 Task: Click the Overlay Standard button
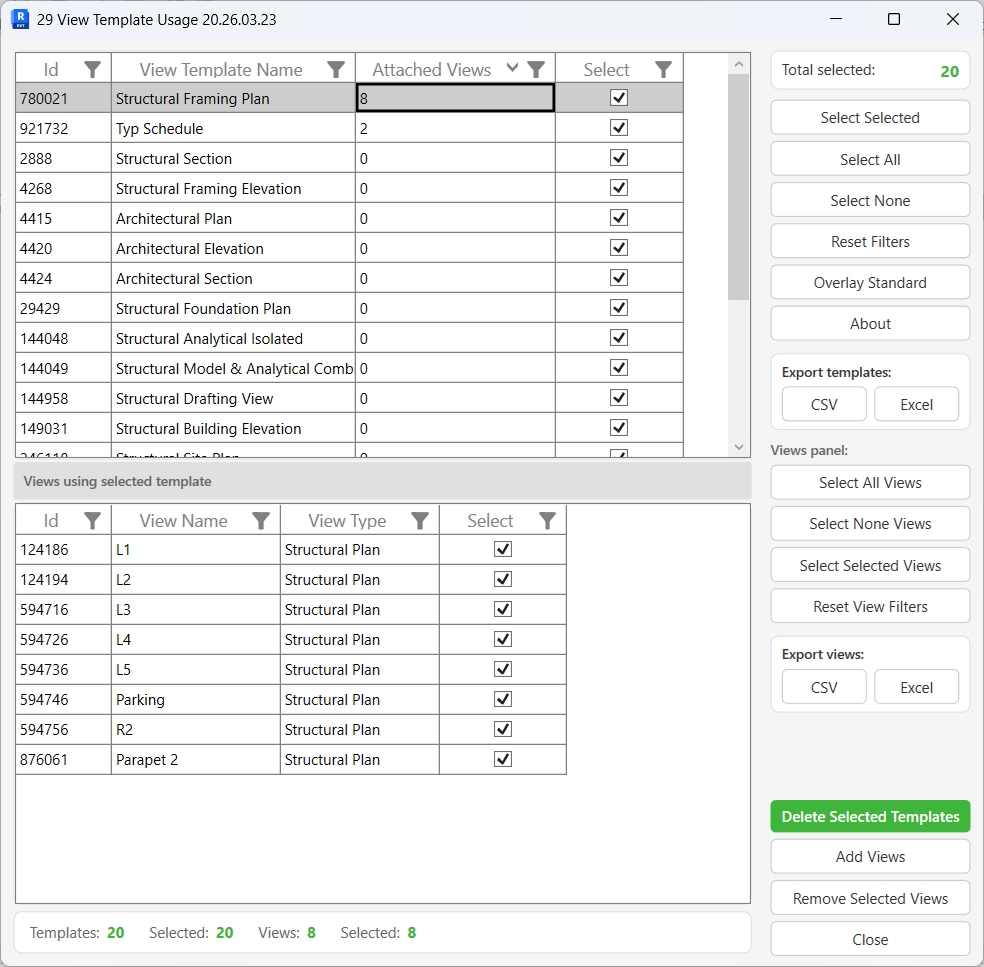869,282
